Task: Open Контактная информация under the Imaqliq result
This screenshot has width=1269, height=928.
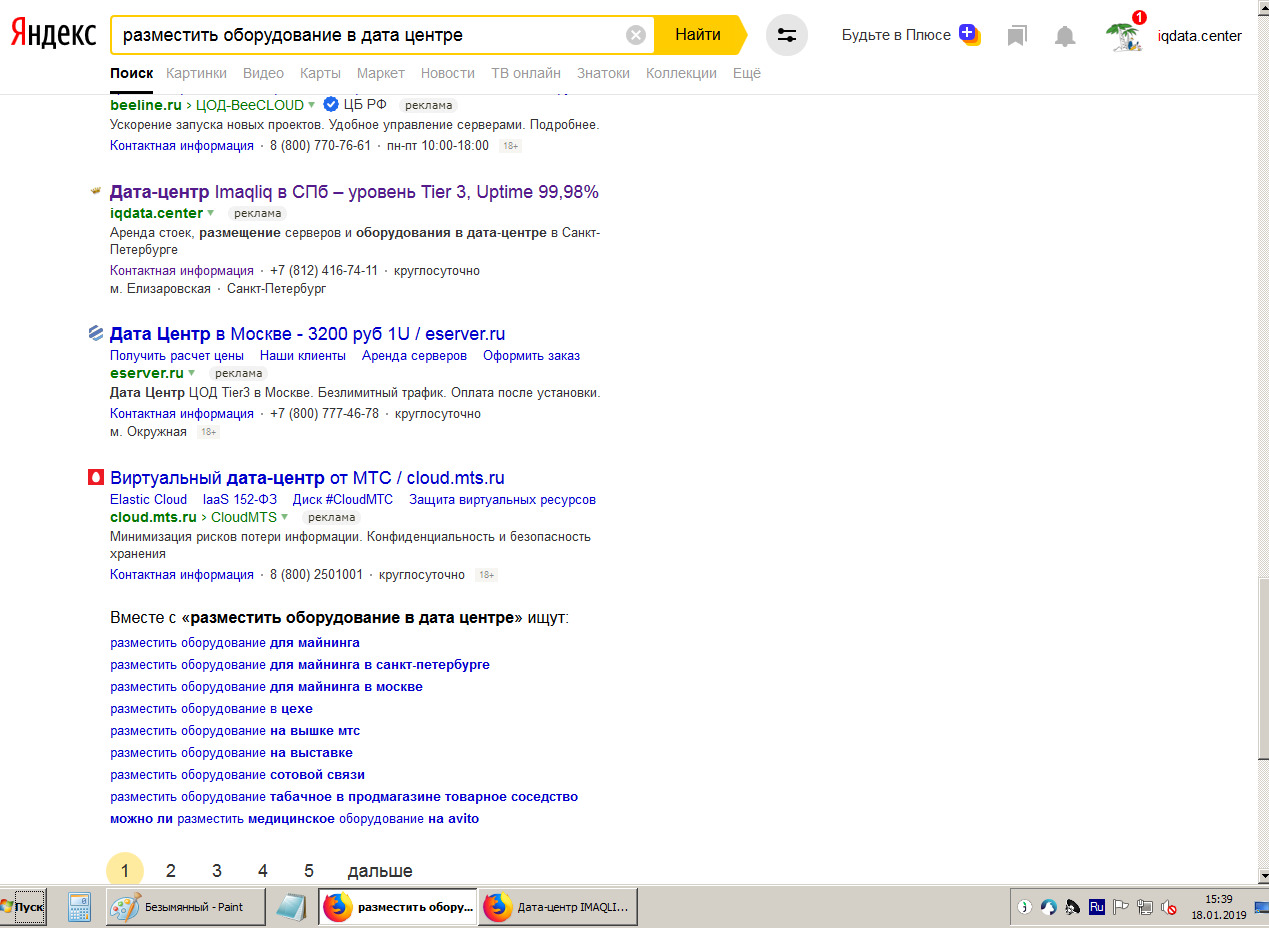Action: tap(182, 271)
